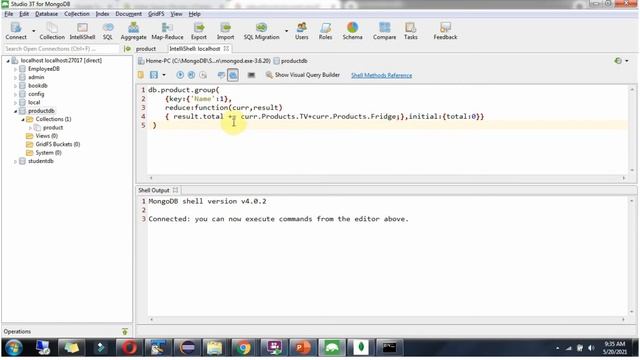Open PowerPoint from the Windows taskbar
The height and width of the screenshot is (360, 640).
click(x=302, y=348)
